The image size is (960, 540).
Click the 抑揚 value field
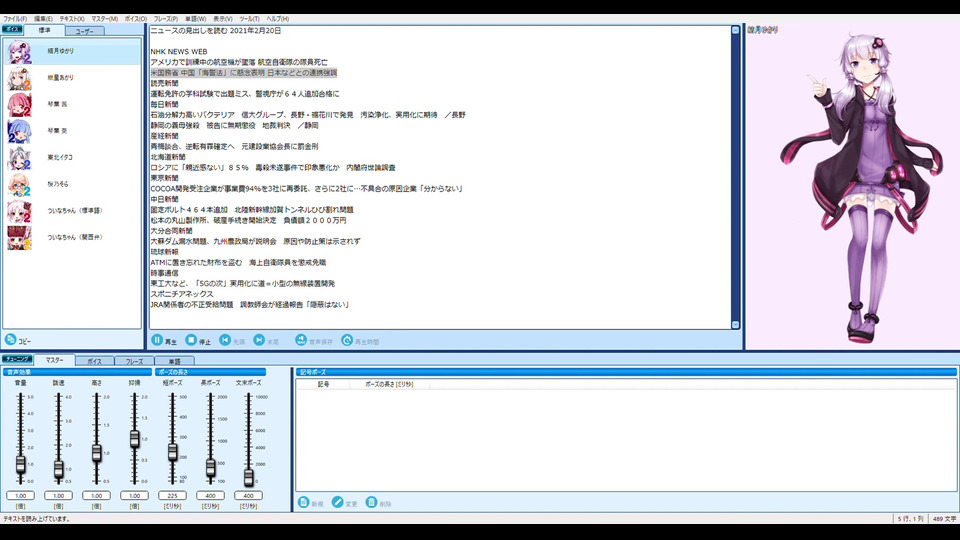pyautogui.click(x=134, y=495)
